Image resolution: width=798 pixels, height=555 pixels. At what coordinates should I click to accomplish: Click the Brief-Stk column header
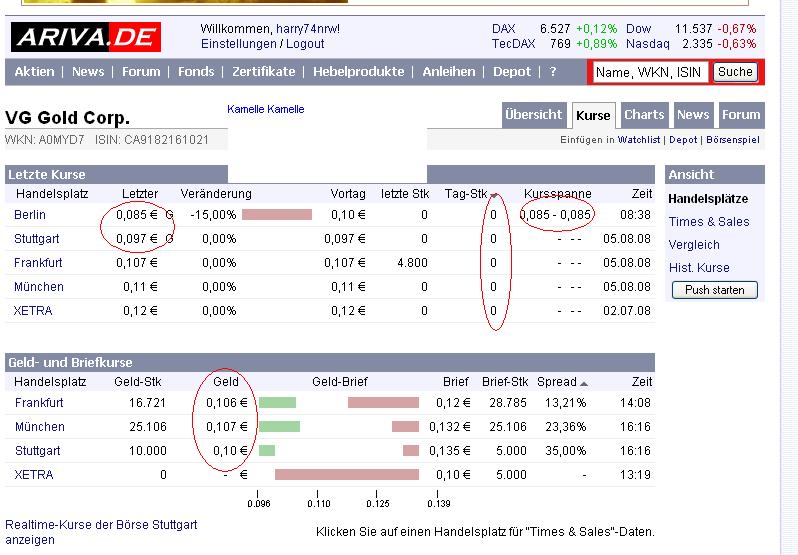[505, 382]
